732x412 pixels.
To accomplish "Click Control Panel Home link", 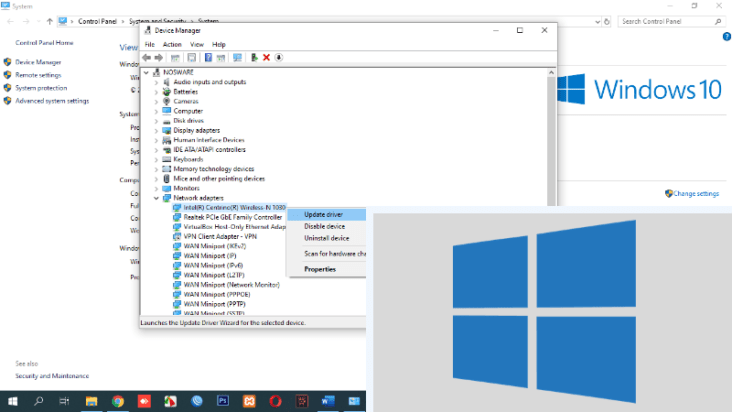I will click(x=44, y=42).
